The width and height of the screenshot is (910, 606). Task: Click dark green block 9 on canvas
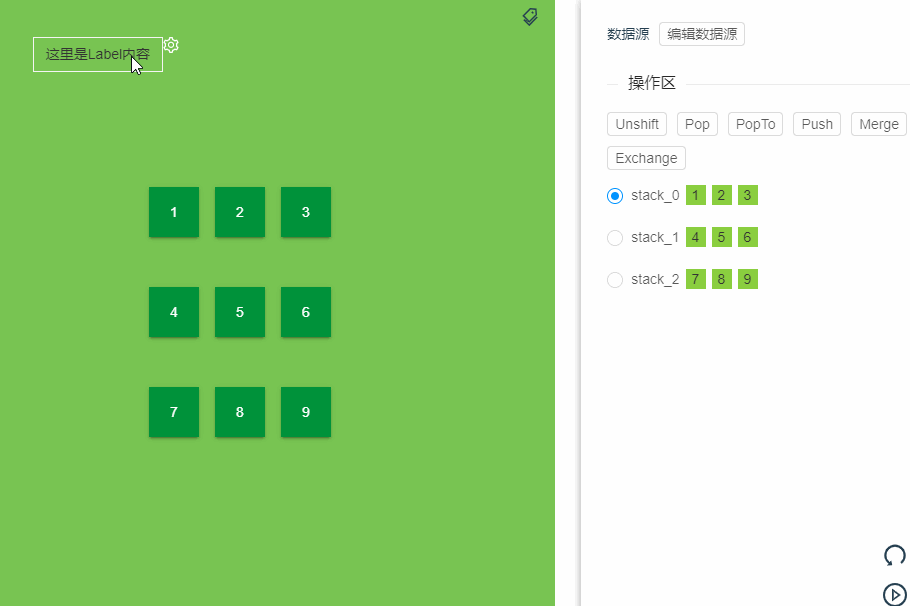[x=306, y=412]
